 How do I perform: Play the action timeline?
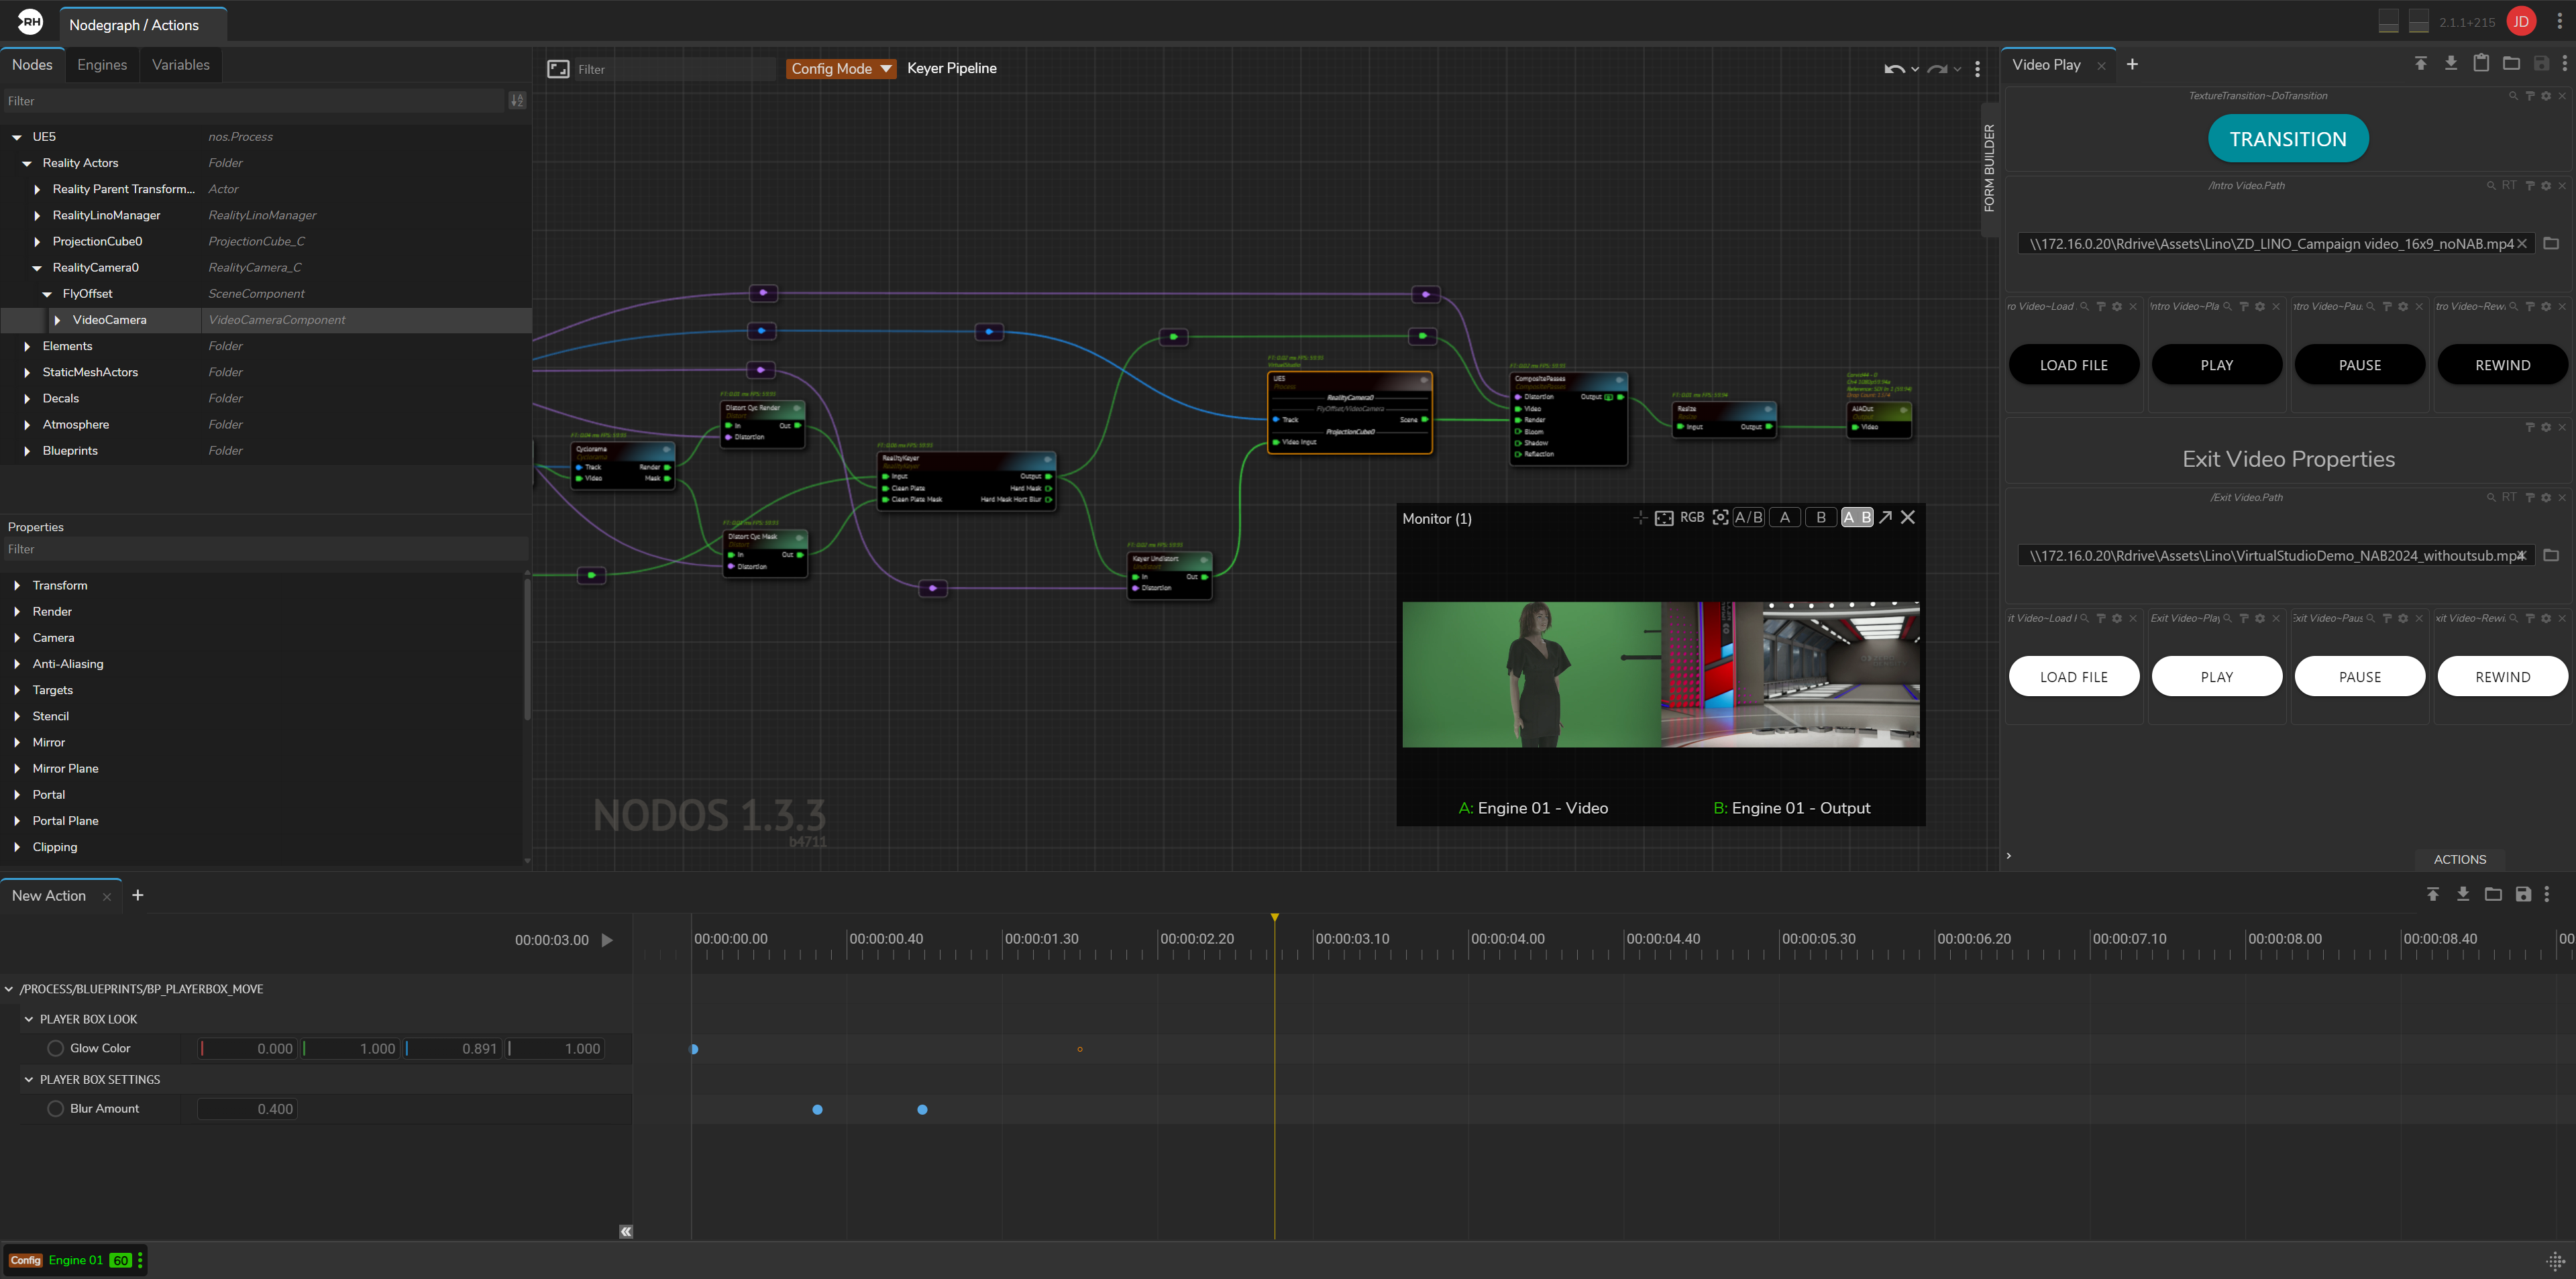(607, 940)
